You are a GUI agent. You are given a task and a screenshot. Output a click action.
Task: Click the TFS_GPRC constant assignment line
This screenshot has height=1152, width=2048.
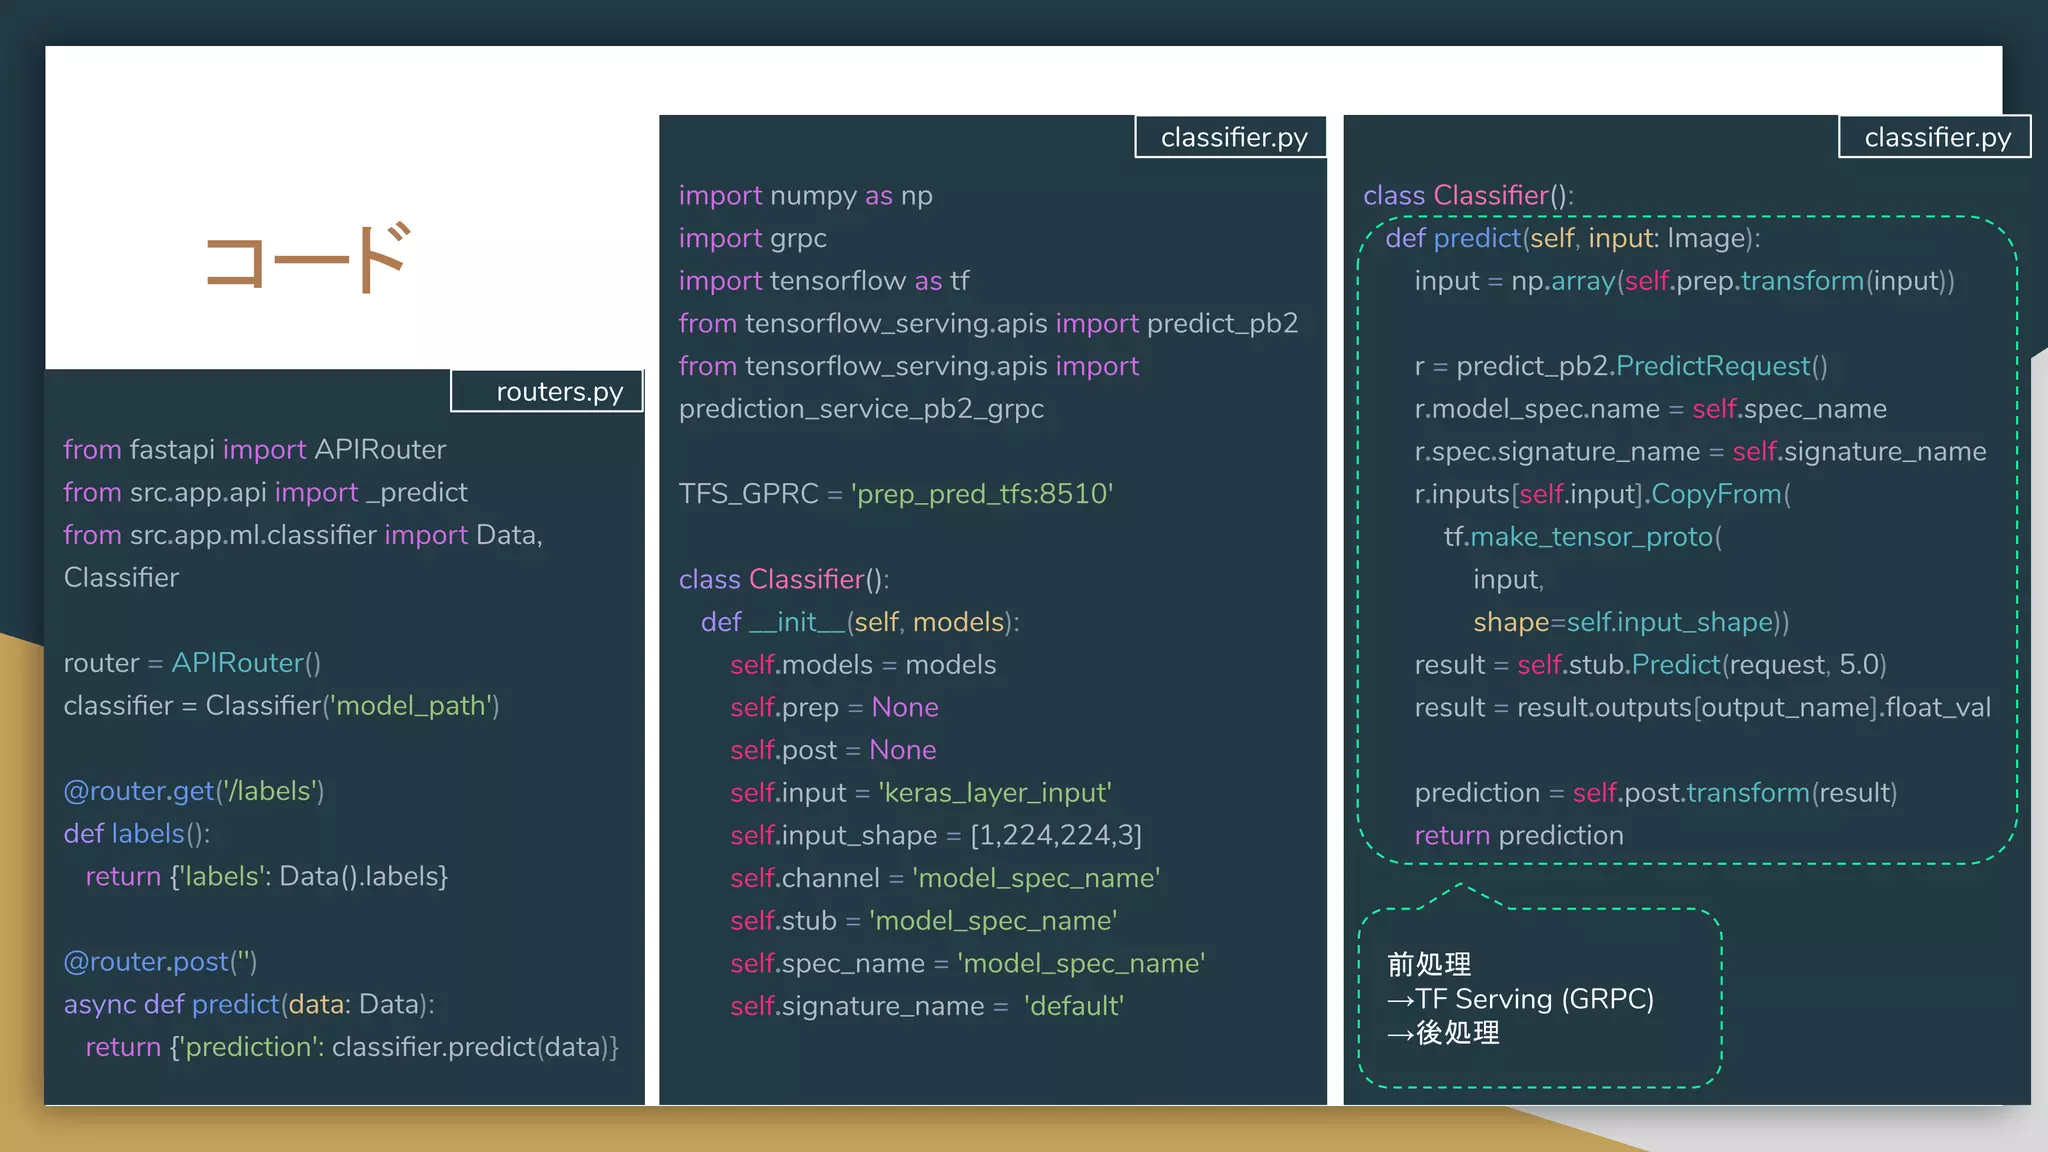coord(895,494)
